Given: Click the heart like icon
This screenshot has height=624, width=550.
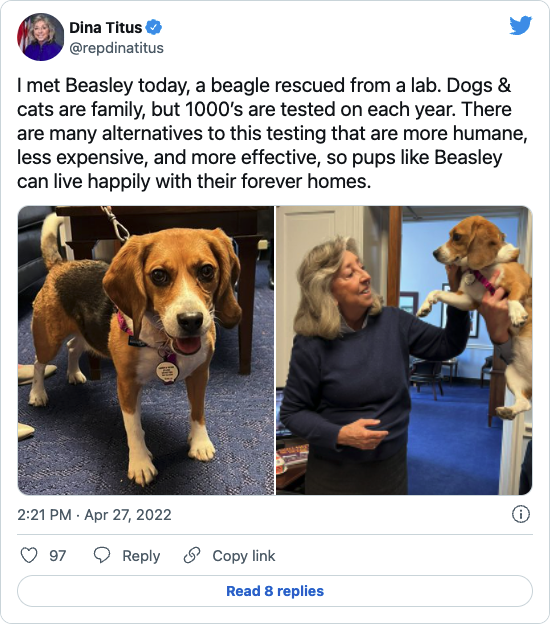Looking at the screenshot, I should (29, 555).
